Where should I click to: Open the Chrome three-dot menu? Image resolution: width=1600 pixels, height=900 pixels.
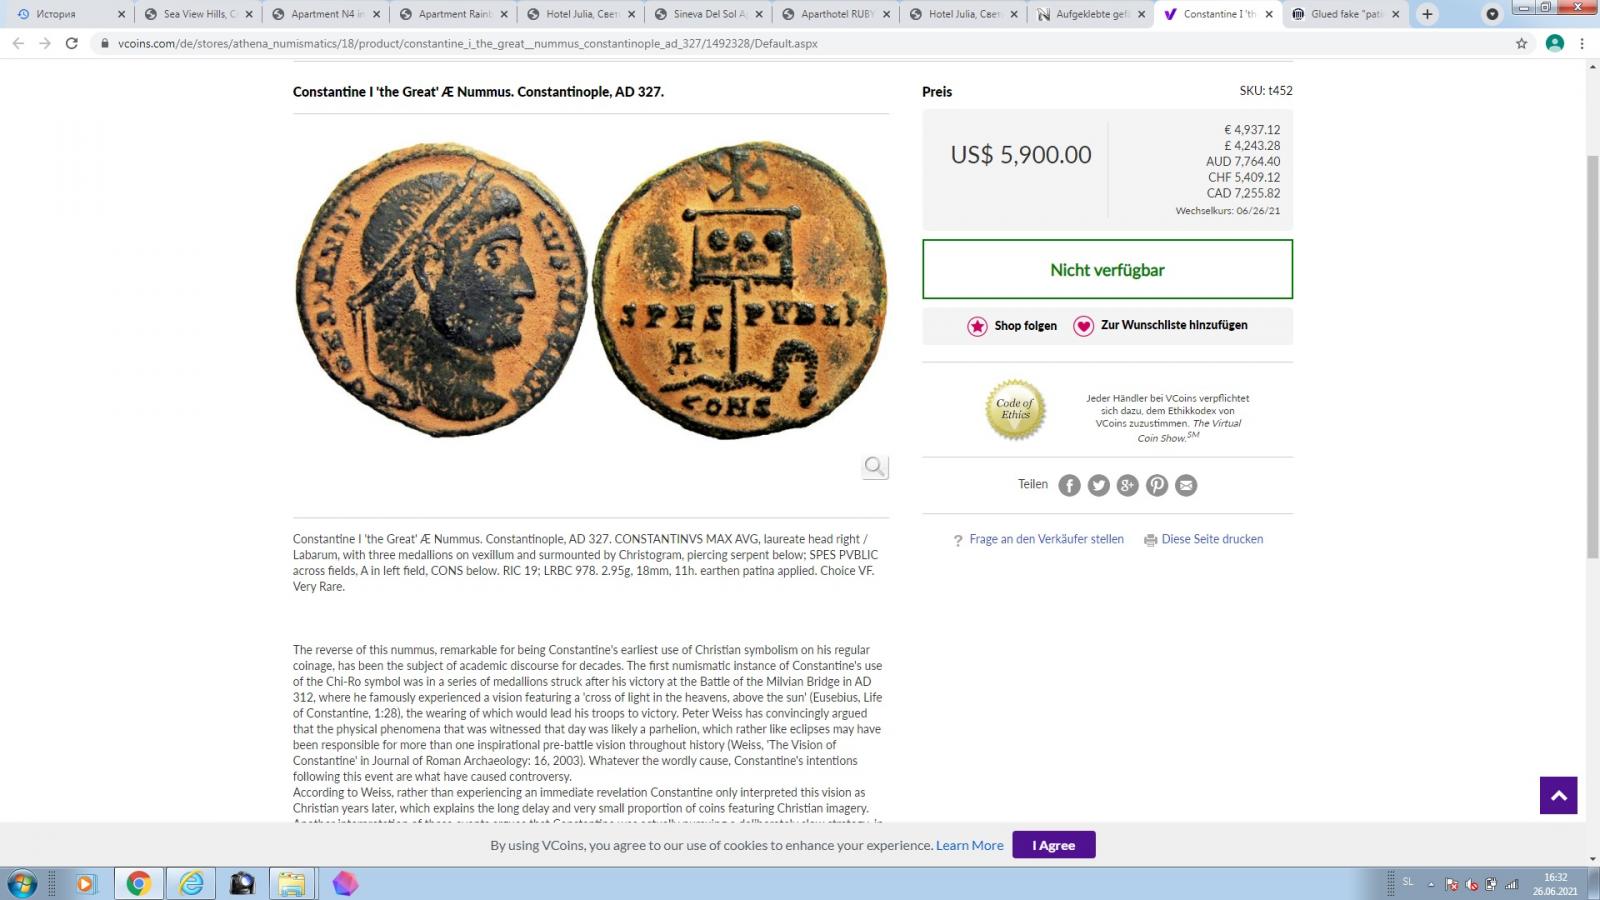1582,43
